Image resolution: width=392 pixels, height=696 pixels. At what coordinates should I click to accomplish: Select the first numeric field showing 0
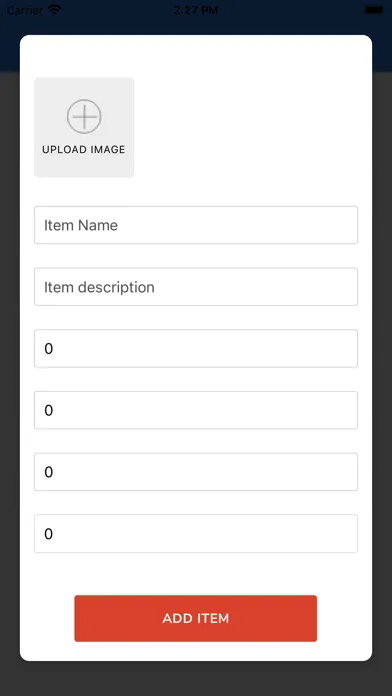pos(196,348)
